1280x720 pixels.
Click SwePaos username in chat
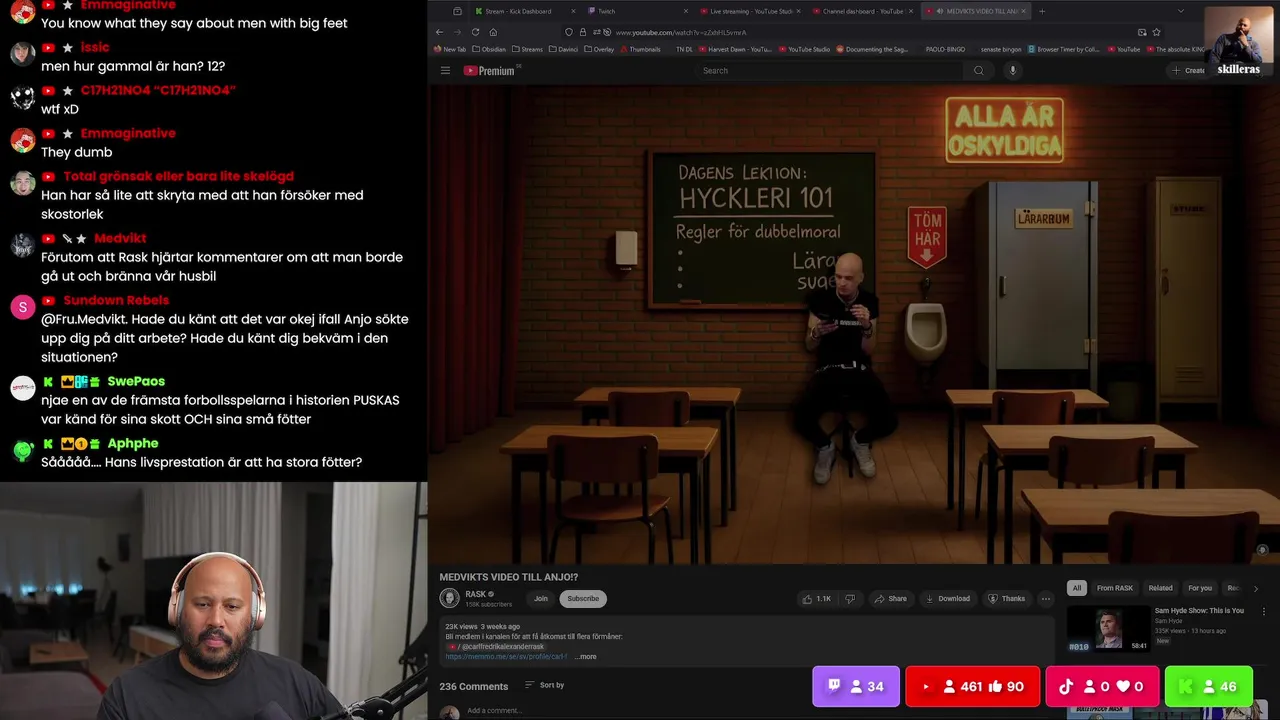[136, 381]
